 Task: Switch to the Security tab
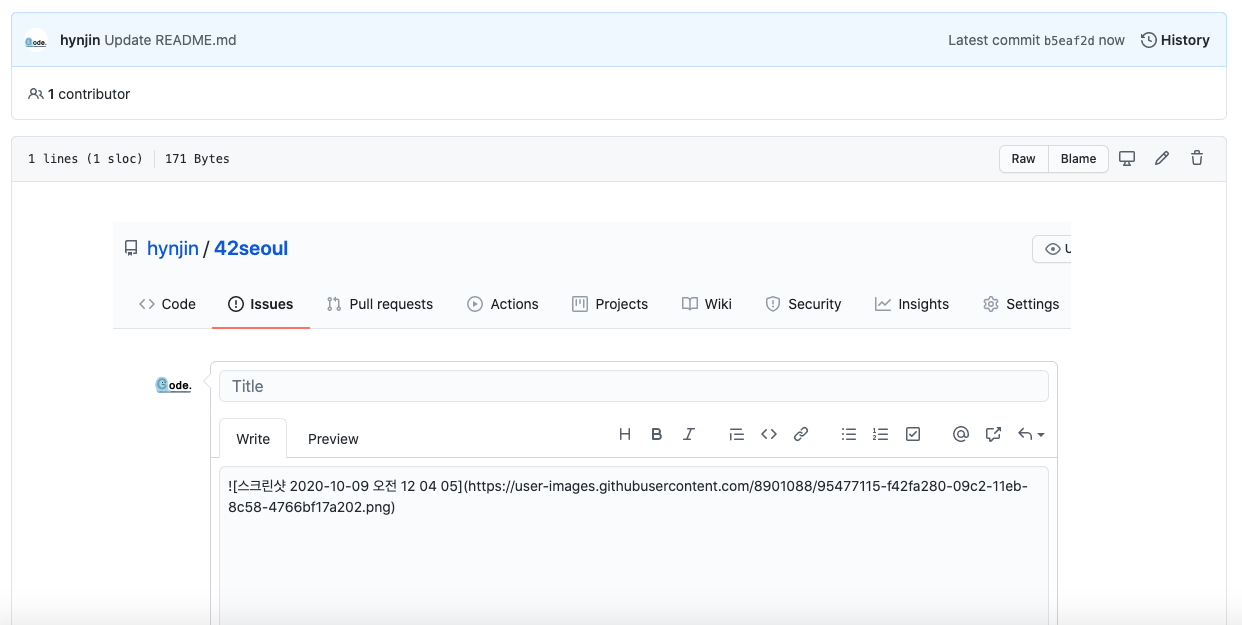click(803, 304)
